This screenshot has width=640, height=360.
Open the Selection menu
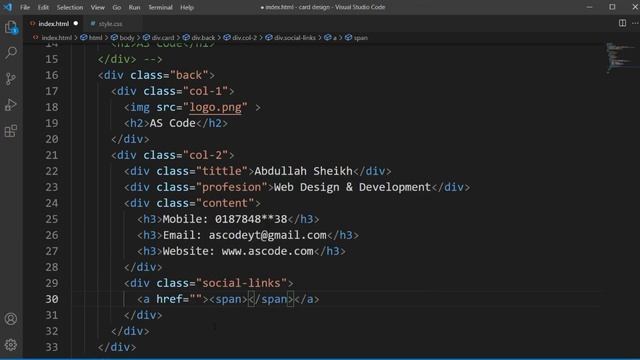tap(70, 7)
